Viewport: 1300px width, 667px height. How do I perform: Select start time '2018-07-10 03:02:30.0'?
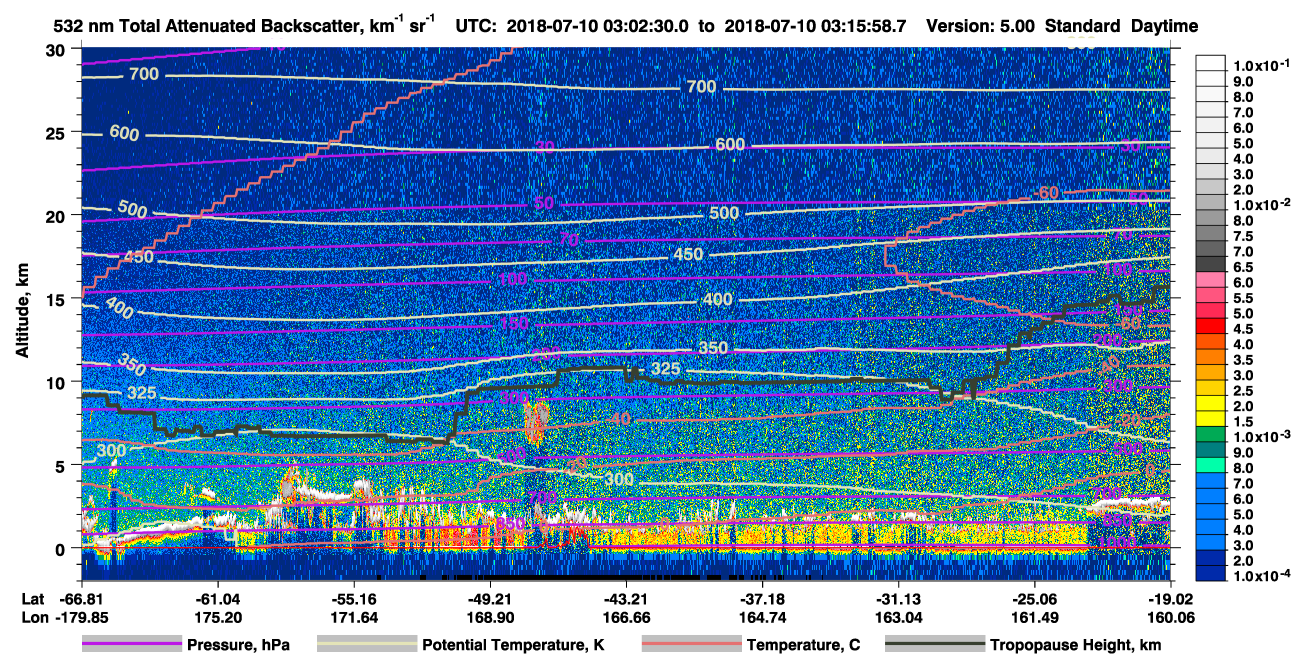[598, 26]
